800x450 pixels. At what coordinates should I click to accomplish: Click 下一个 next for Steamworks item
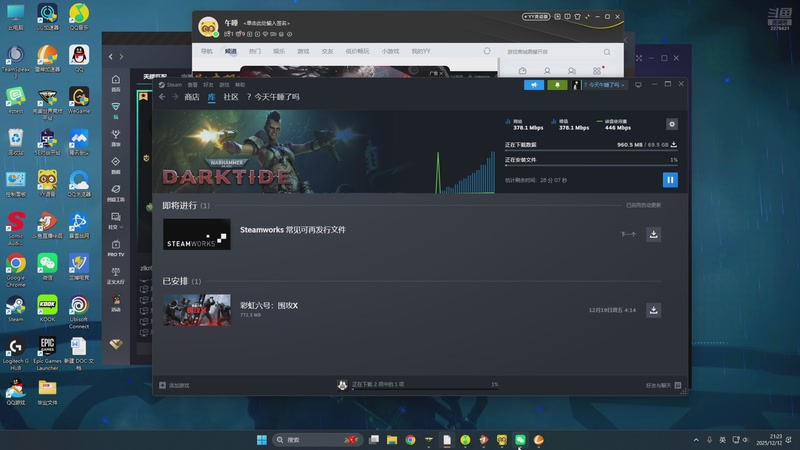[628, 235]
